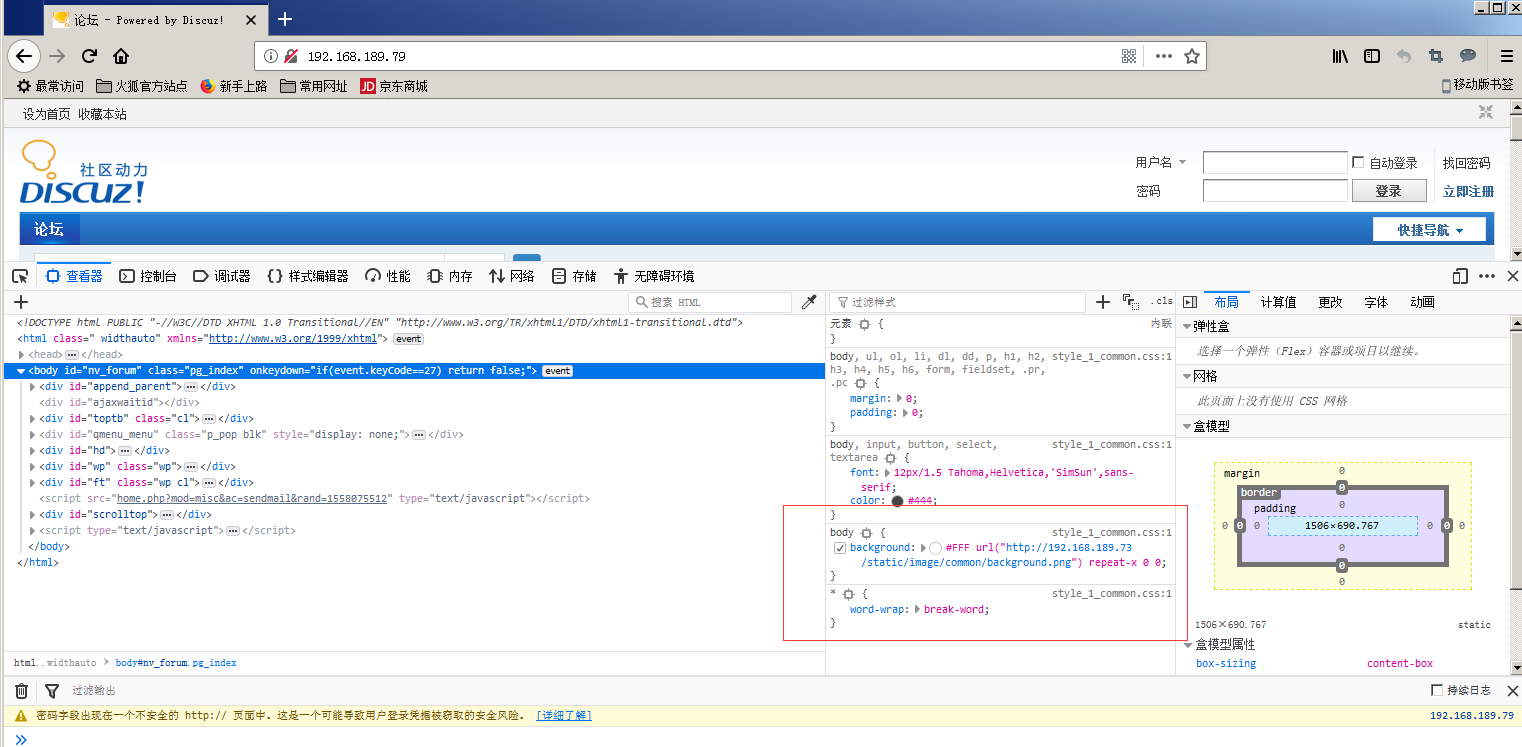This screenshot has height=747, width=1522.
Task: Switch to the 控制台 tab
Action: coord(148,276)
